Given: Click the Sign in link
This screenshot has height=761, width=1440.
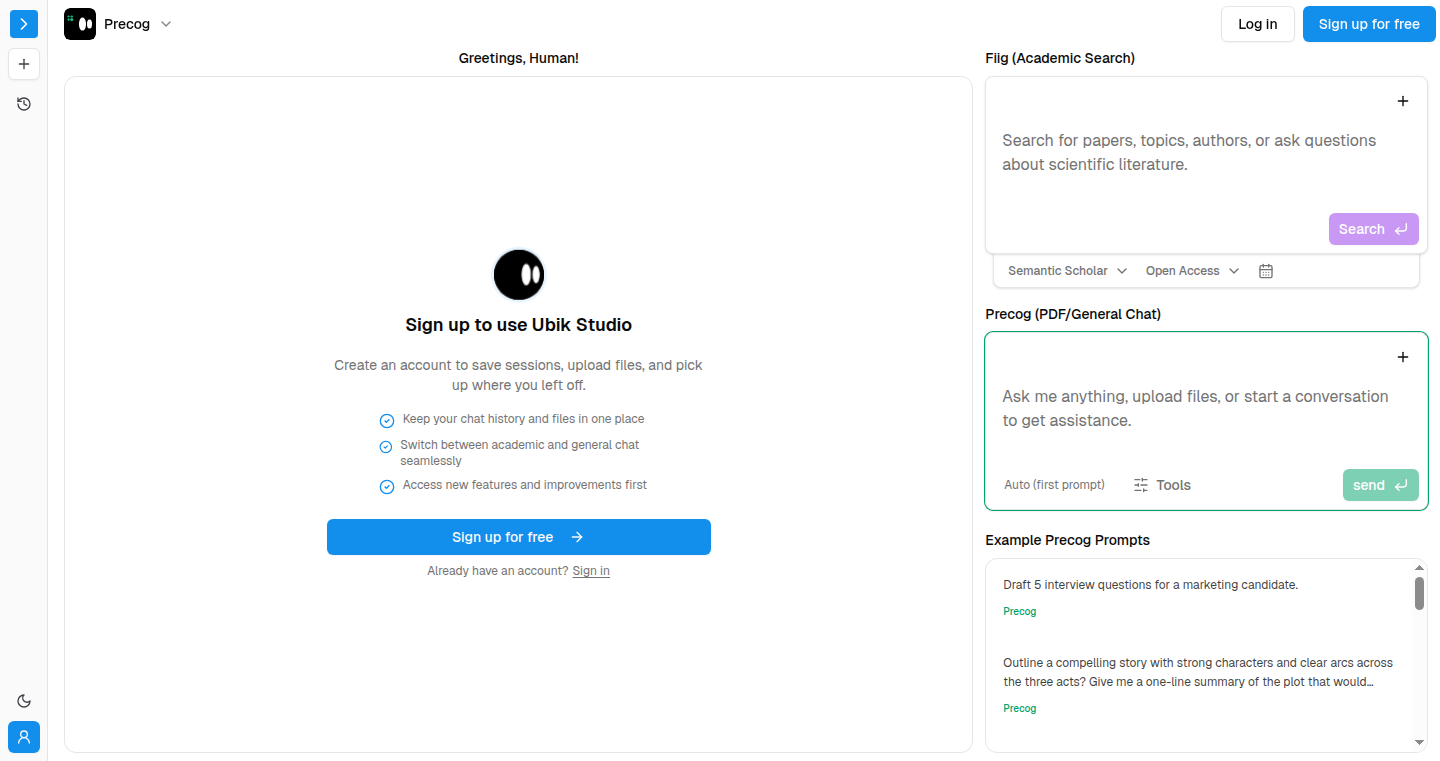Looking at the screenshot, I should (591, 571).
